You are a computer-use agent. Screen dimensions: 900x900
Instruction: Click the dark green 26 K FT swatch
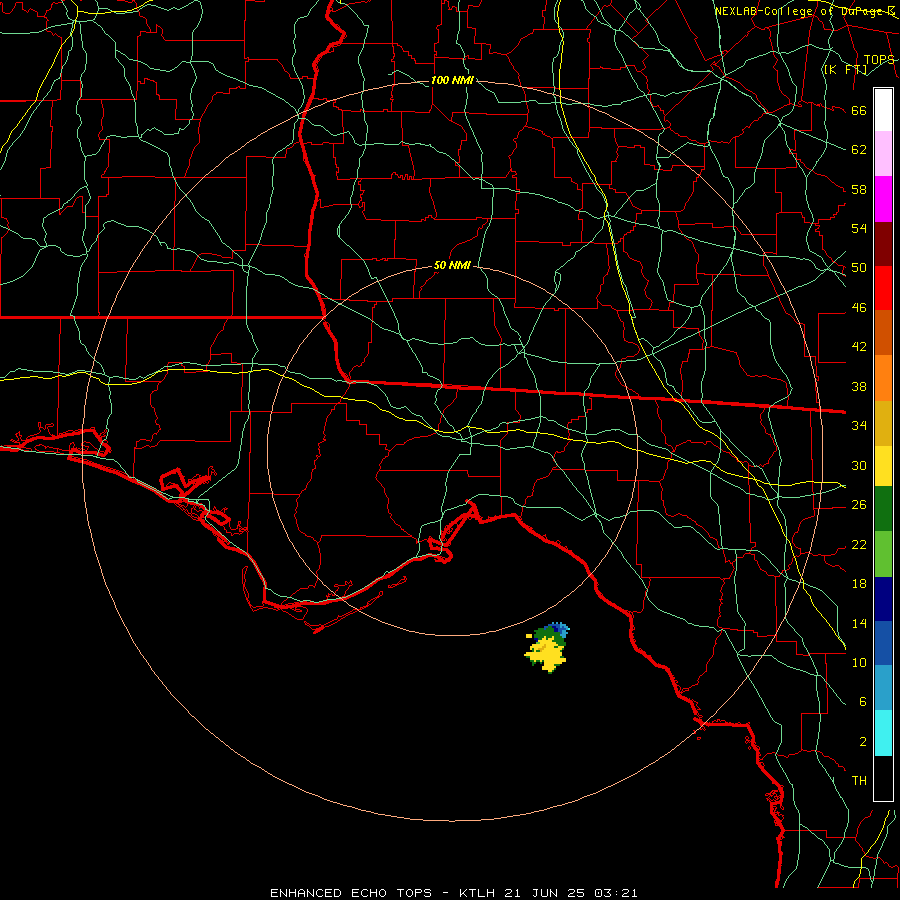point(883,509)
